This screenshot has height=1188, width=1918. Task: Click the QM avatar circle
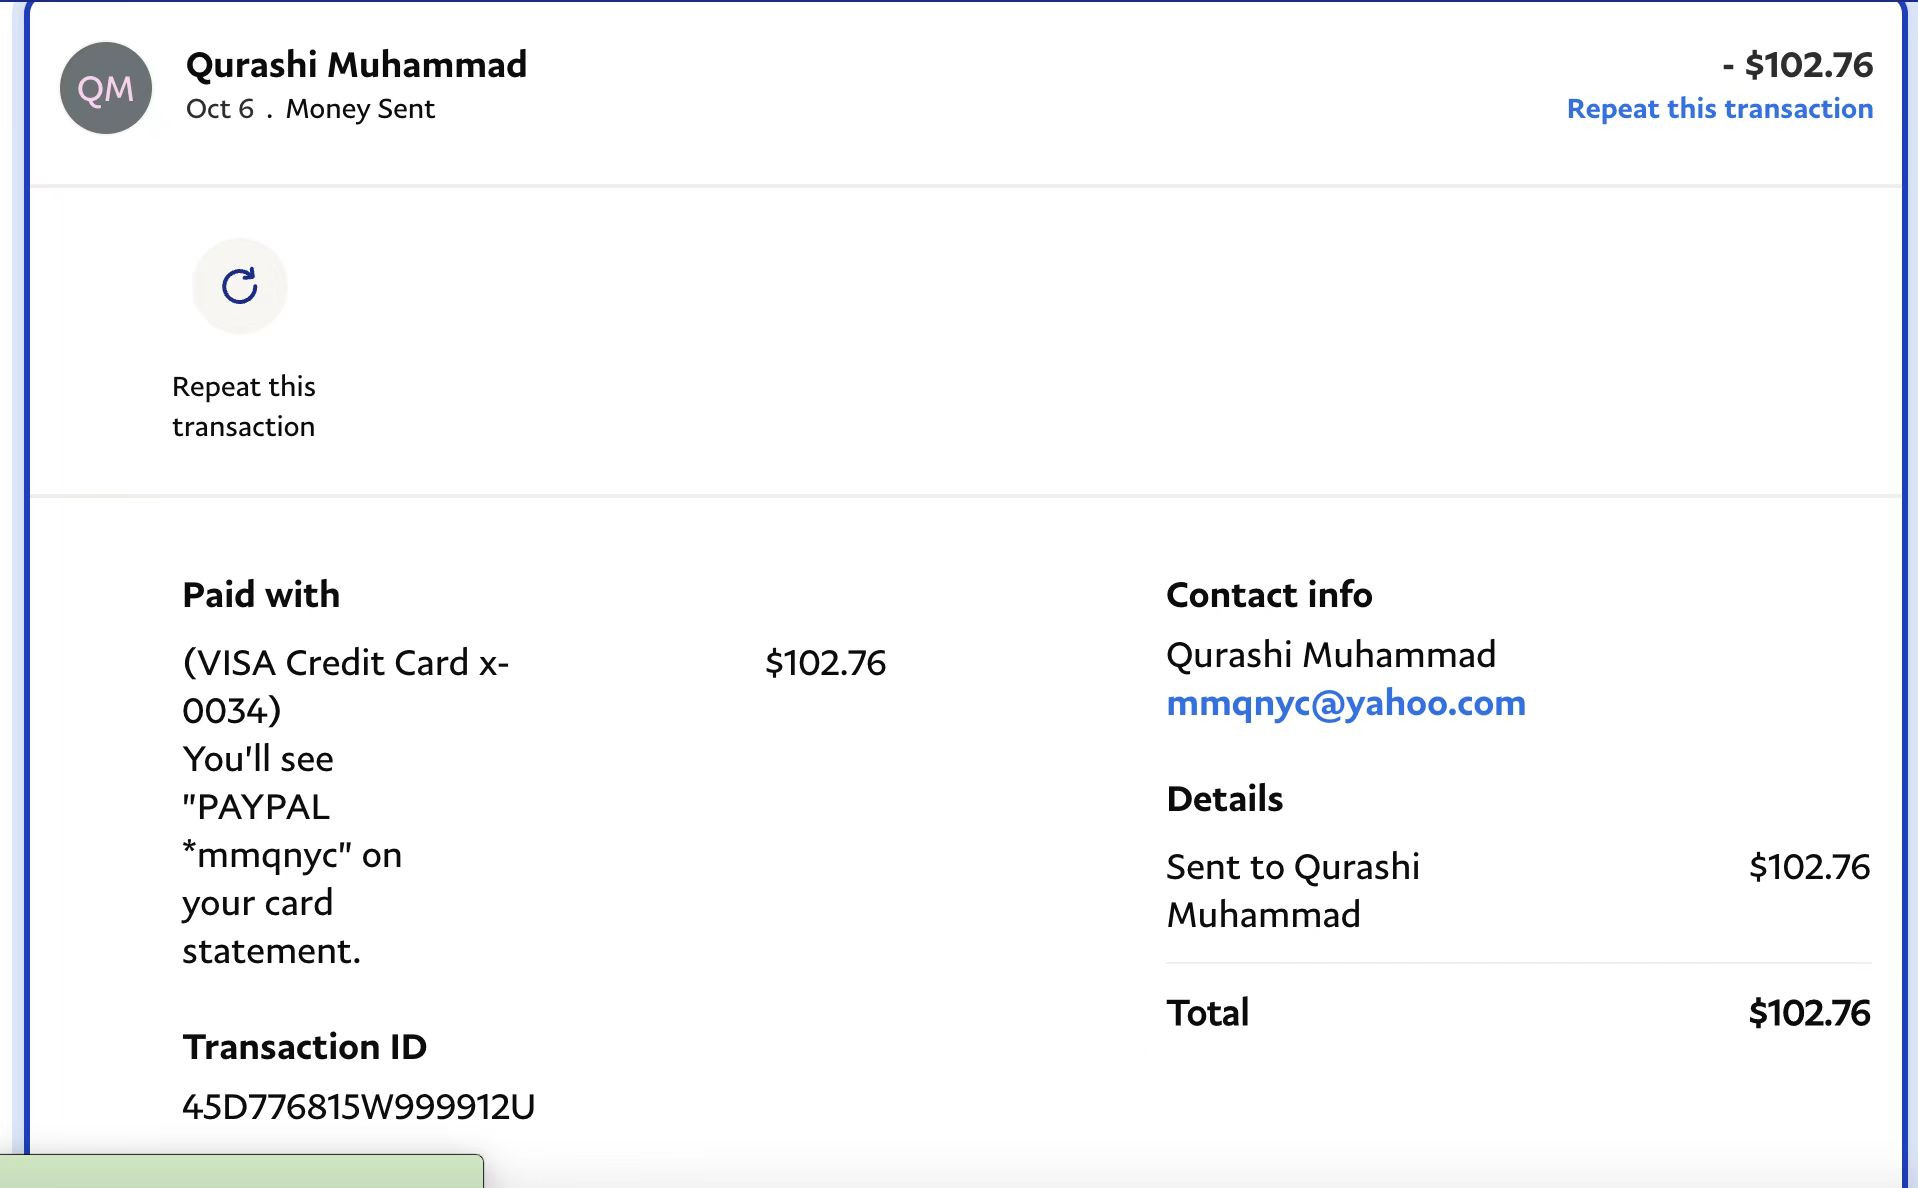106,88
